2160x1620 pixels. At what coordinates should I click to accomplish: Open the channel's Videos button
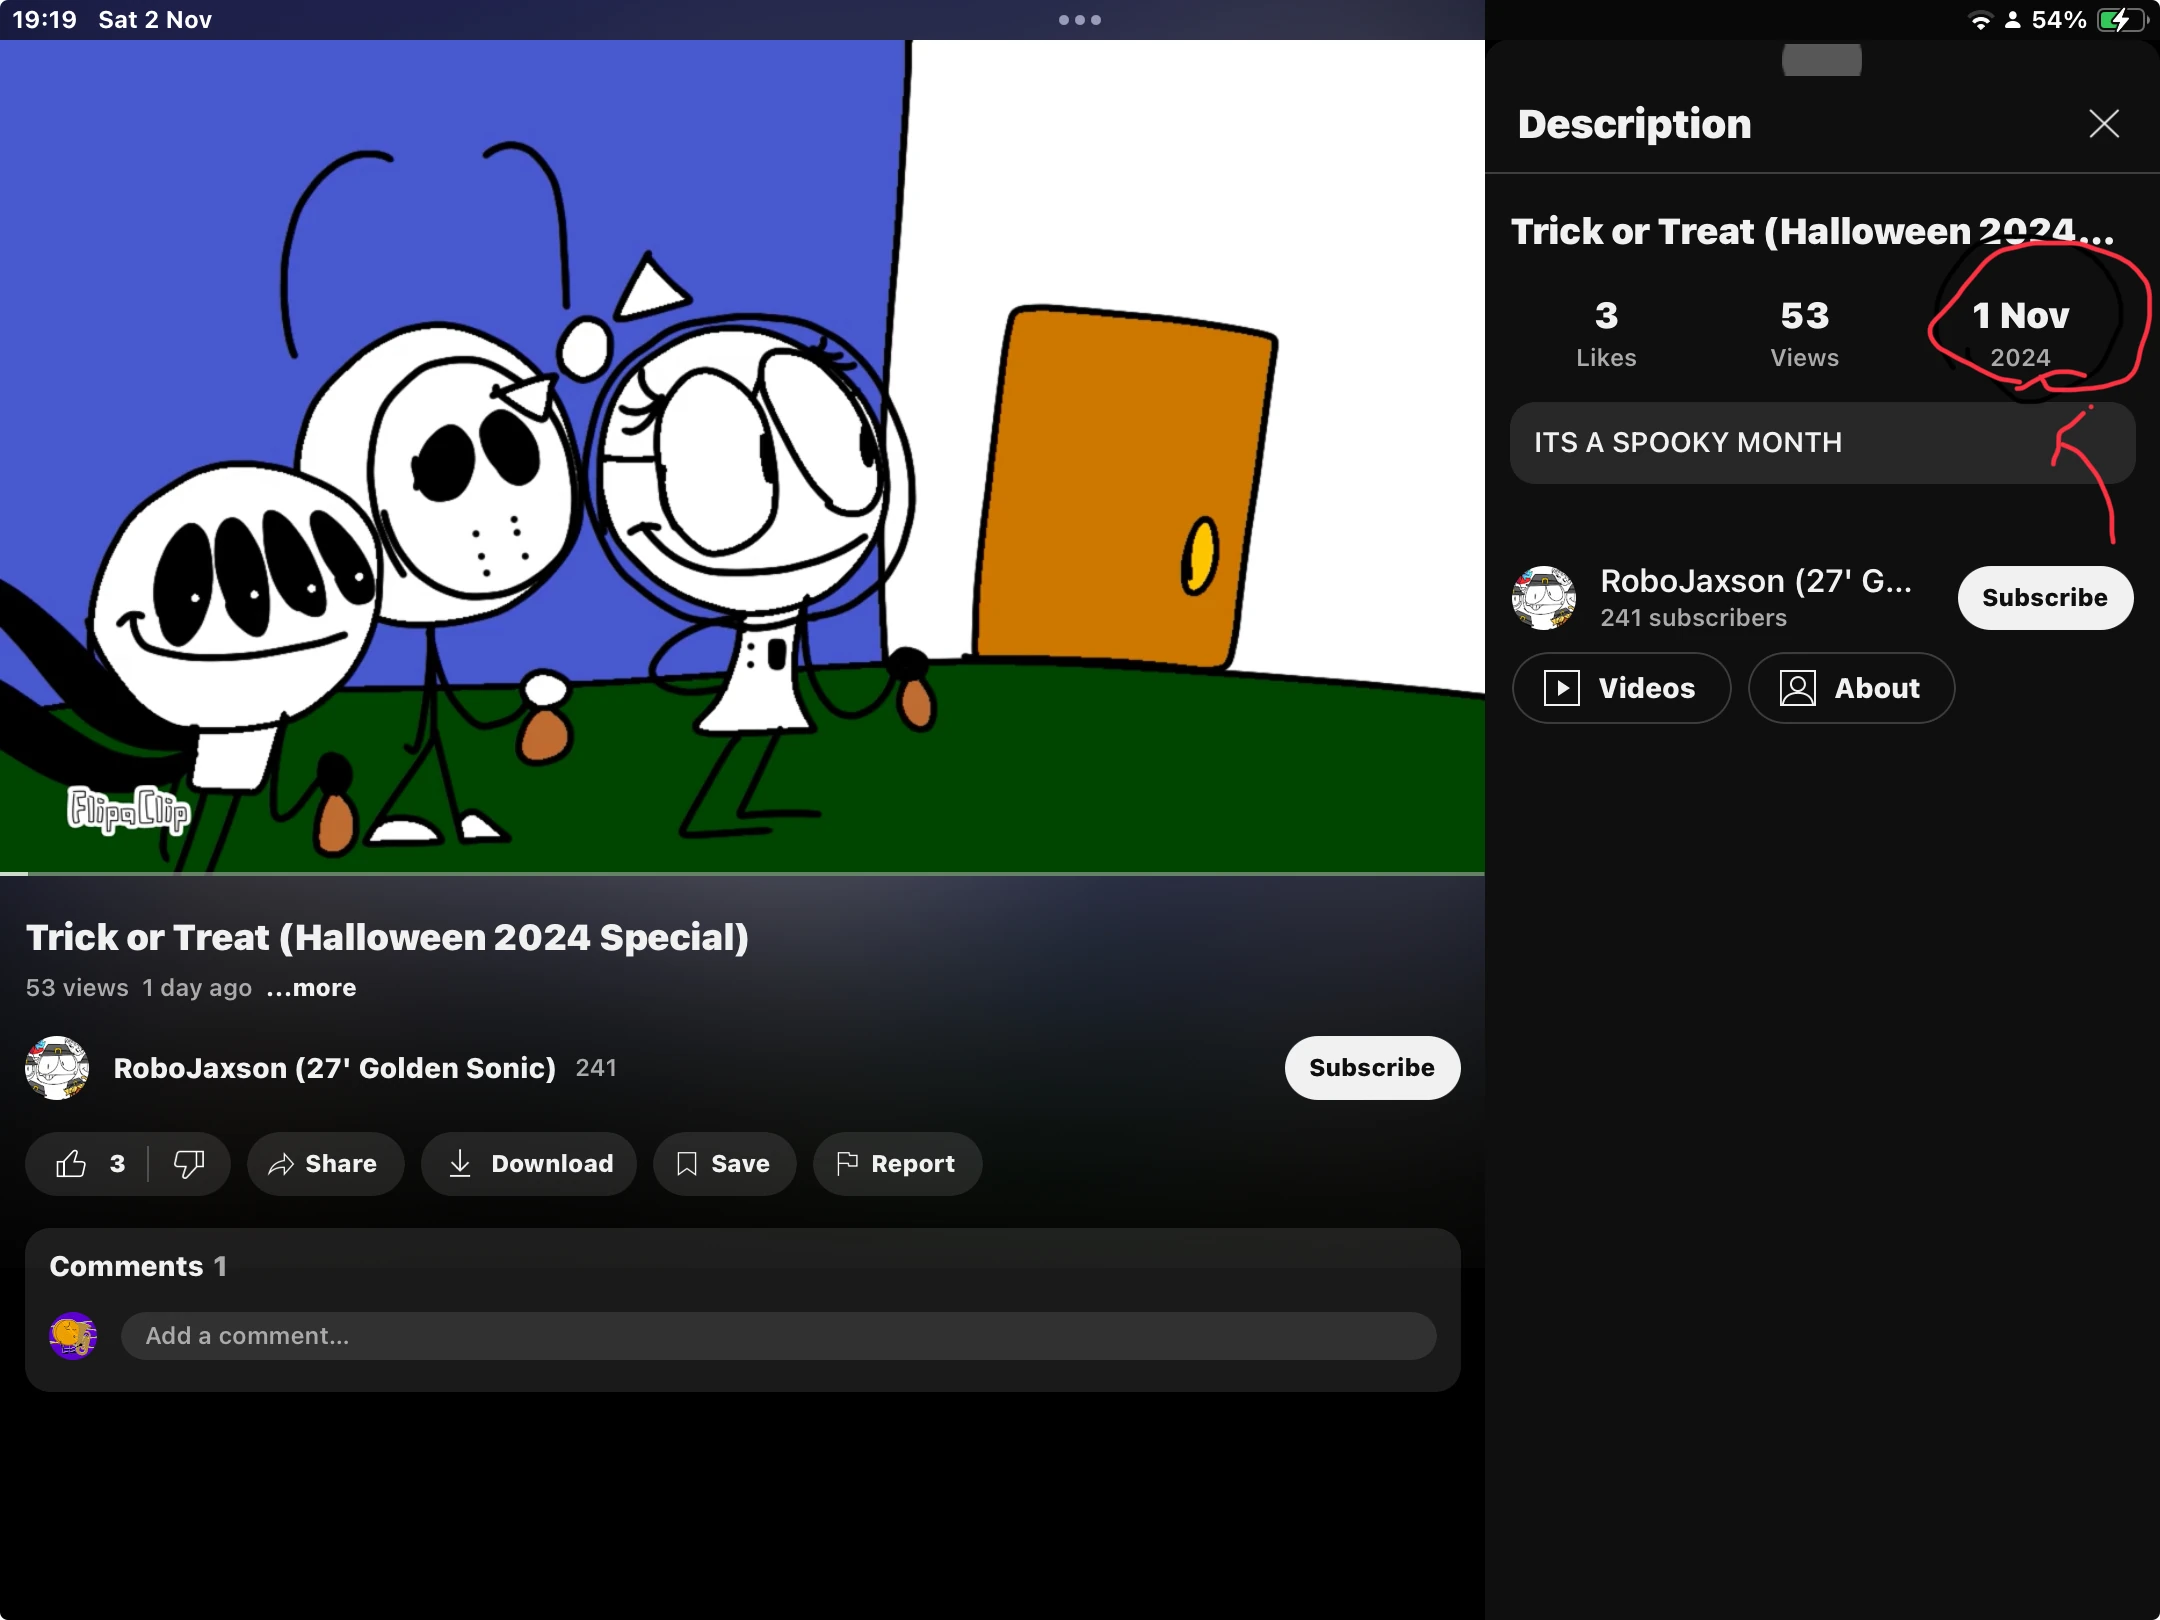[1621, 688]
